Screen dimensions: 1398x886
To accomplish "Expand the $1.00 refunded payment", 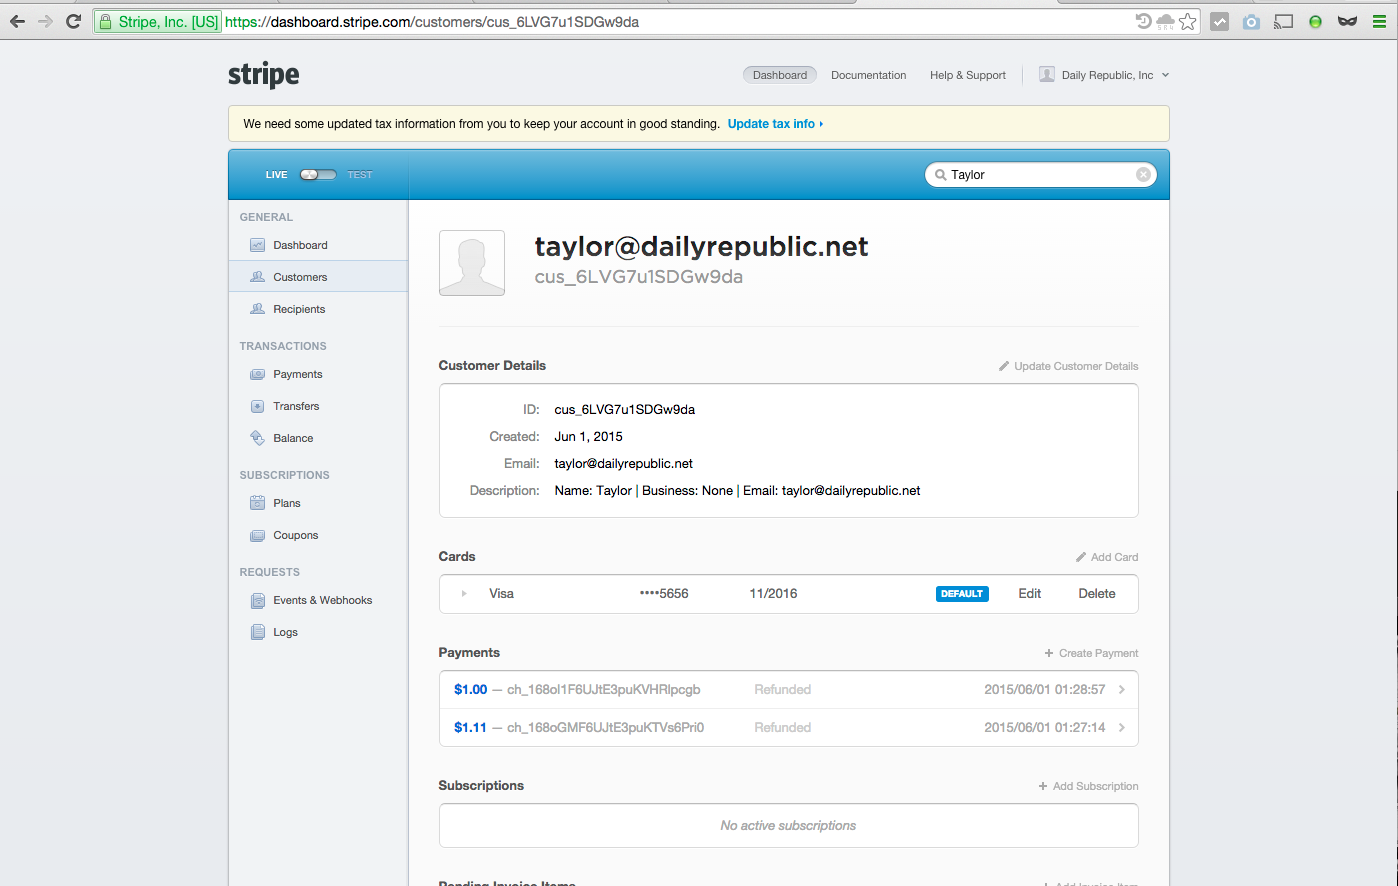I will point(1121,690).
